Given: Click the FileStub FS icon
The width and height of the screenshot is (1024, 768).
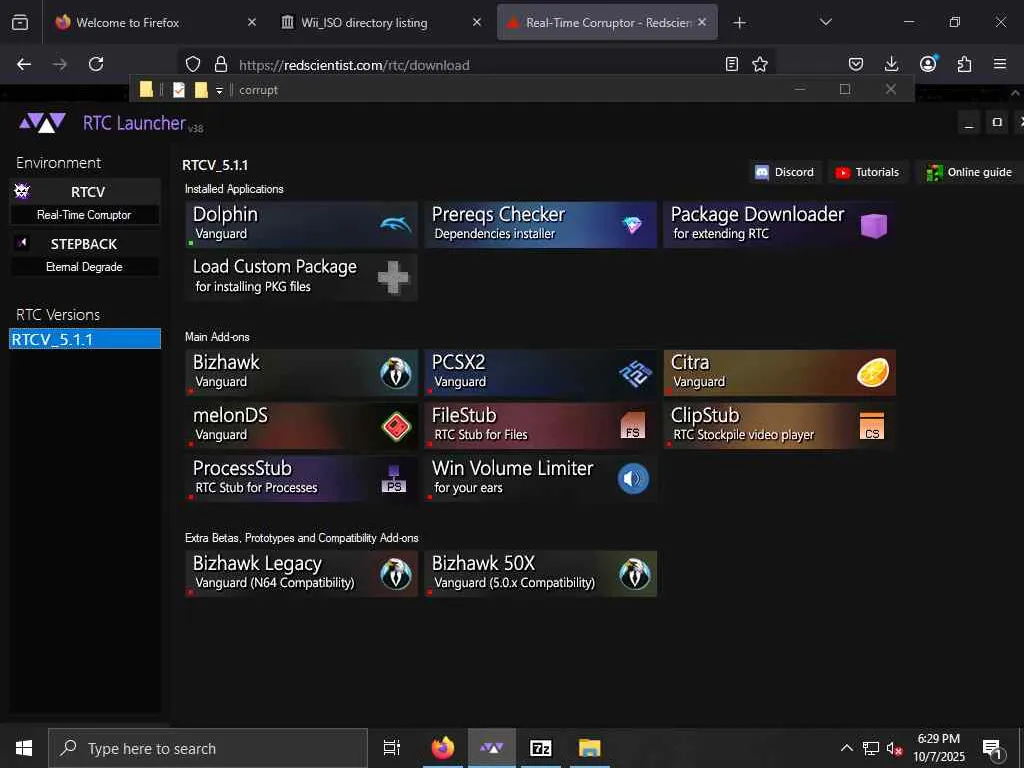Looking at the screenshot, I should click(x=632, y=426).
